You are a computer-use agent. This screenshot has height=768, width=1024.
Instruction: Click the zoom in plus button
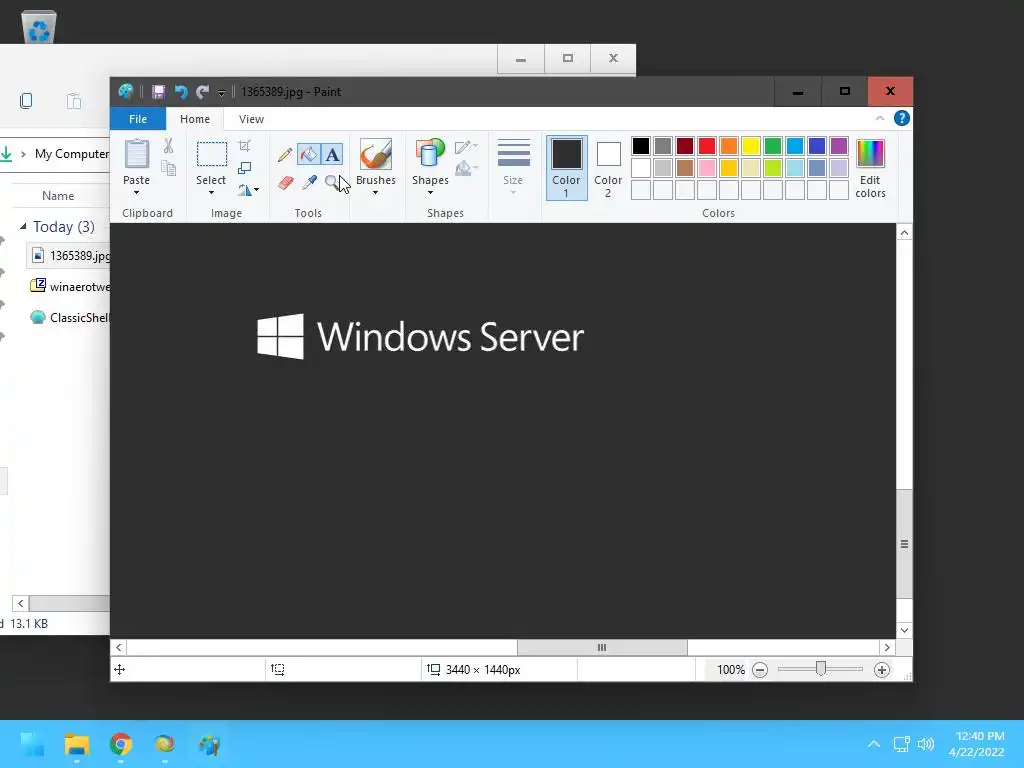coord(882,670)
